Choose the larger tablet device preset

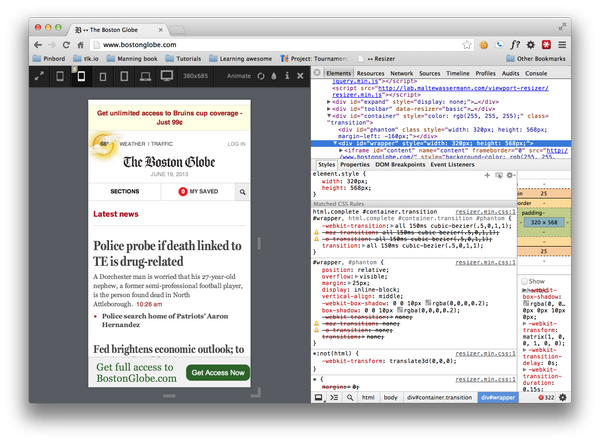click(x=124, y=76)
